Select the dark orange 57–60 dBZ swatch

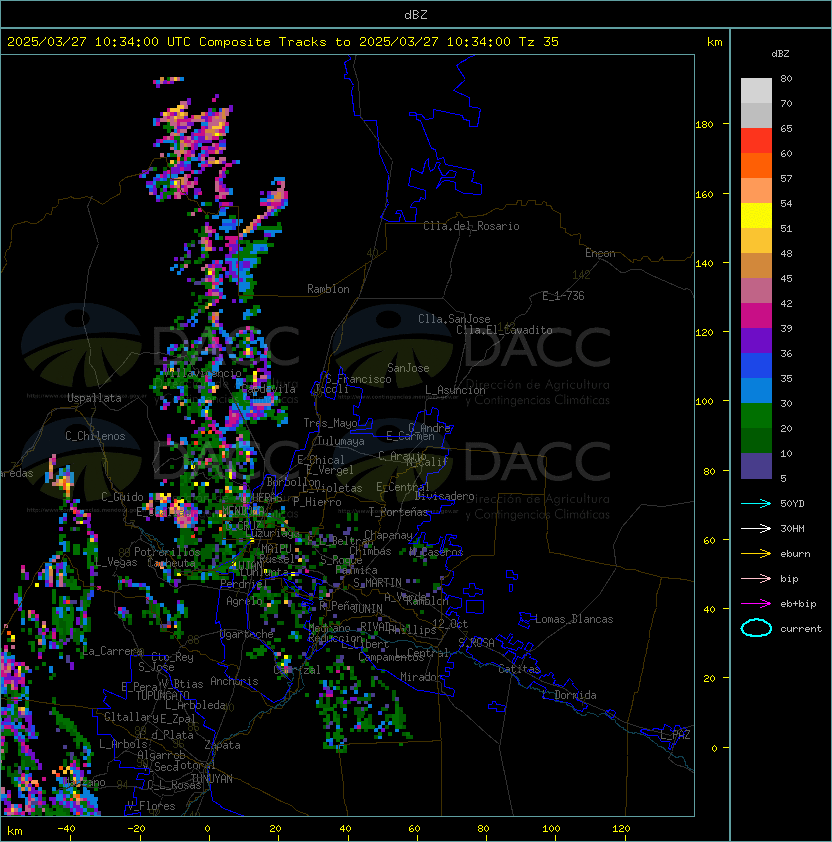point(756,165)
